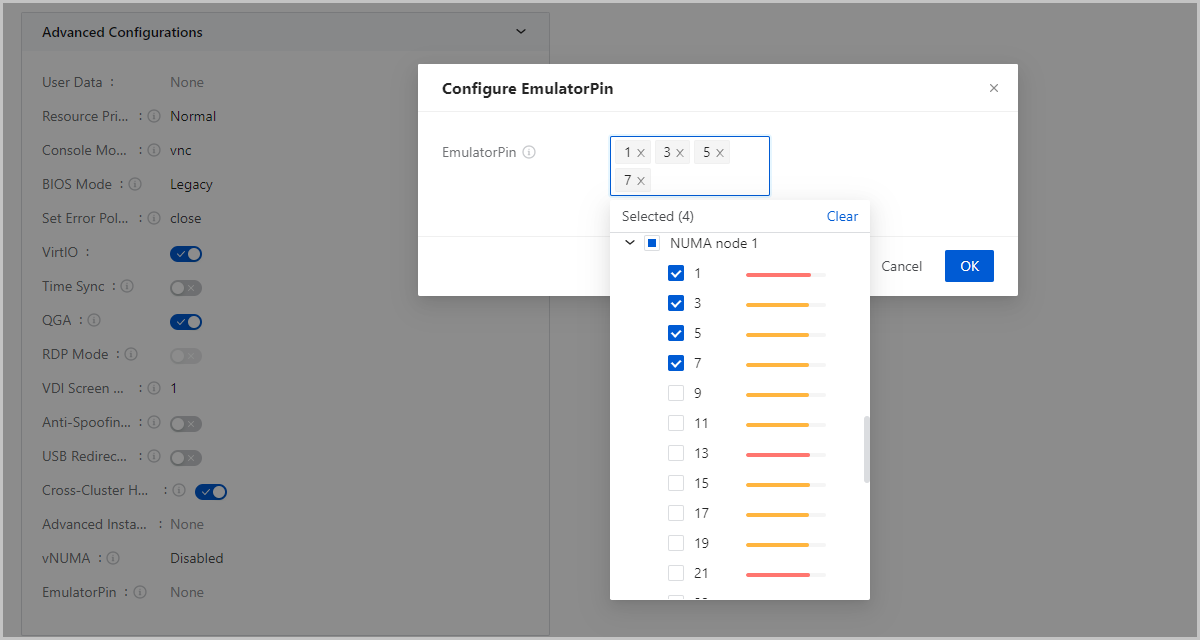Click Selected (4) header text
The image size is (1200, 640).
[658, 216]
